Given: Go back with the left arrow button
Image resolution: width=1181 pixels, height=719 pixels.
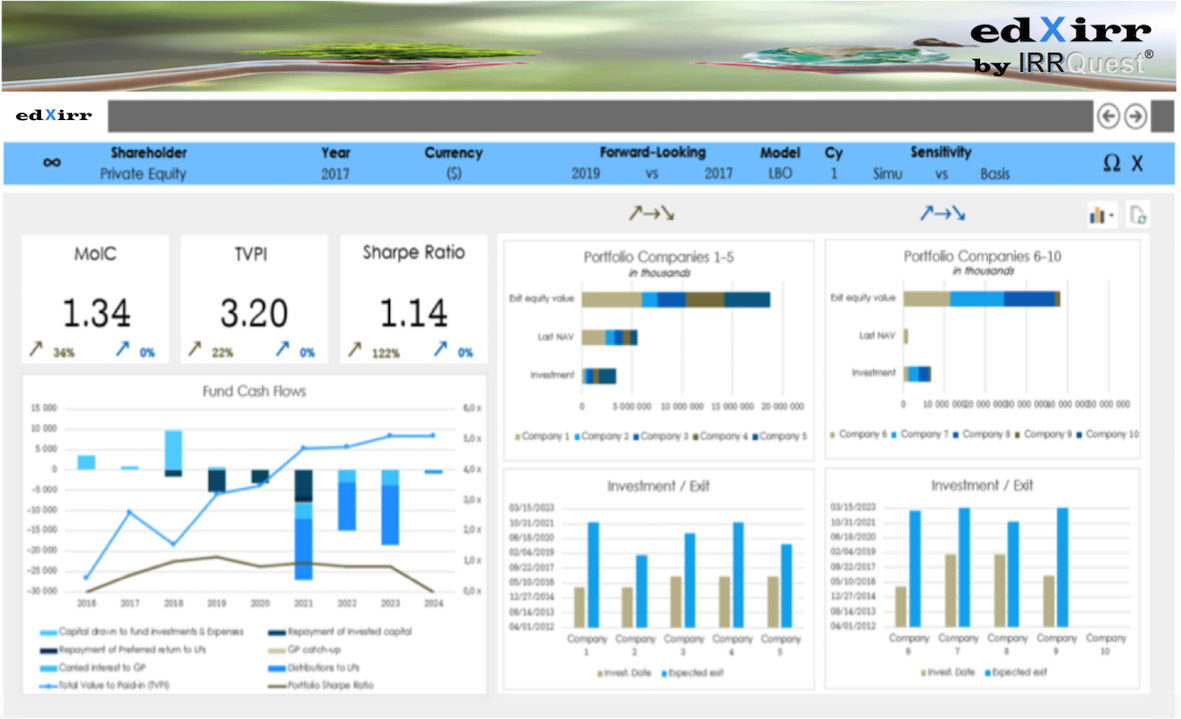Looking at the screenshot, I should (x=1108, y=116).
